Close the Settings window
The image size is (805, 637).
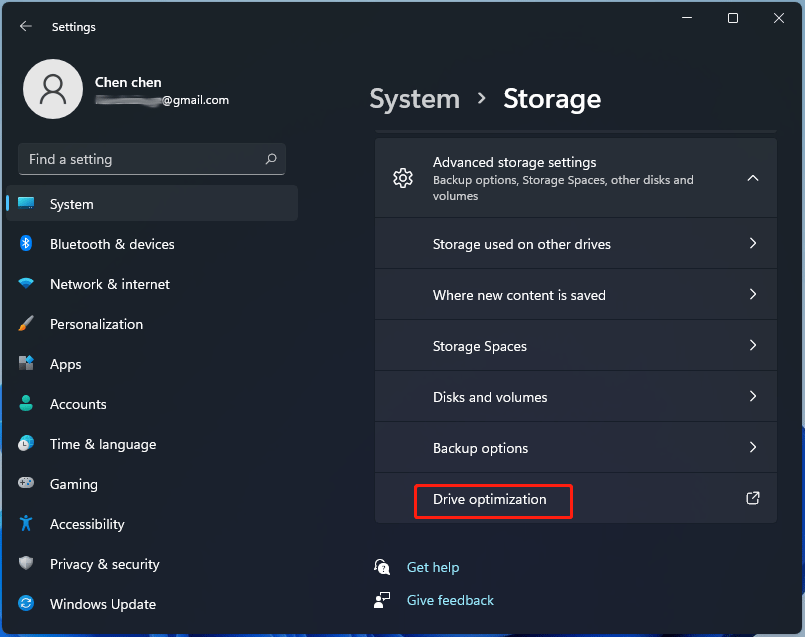(779, 18)
